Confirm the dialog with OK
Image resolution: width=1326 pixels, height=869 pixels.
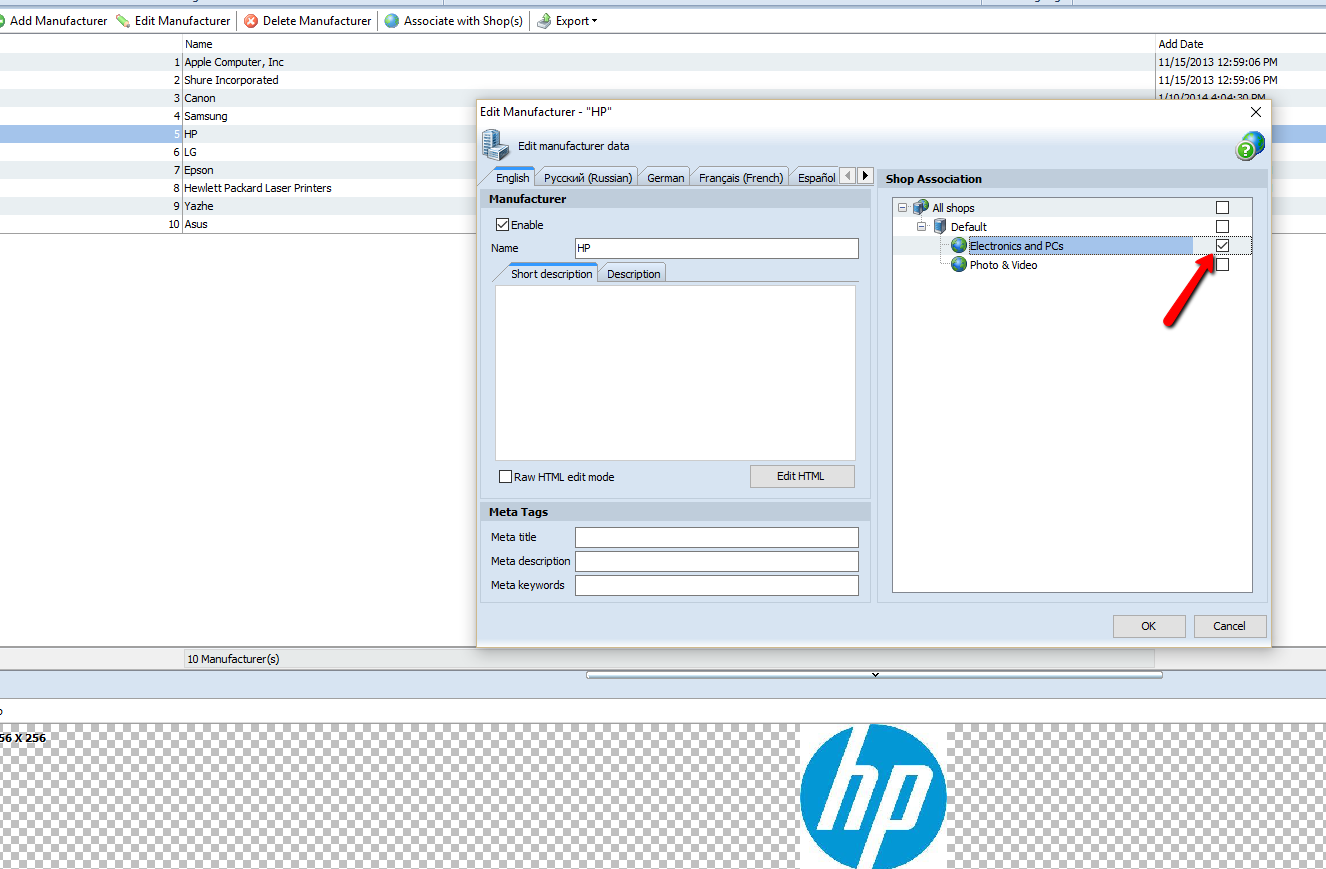[x=1148, y=626]
